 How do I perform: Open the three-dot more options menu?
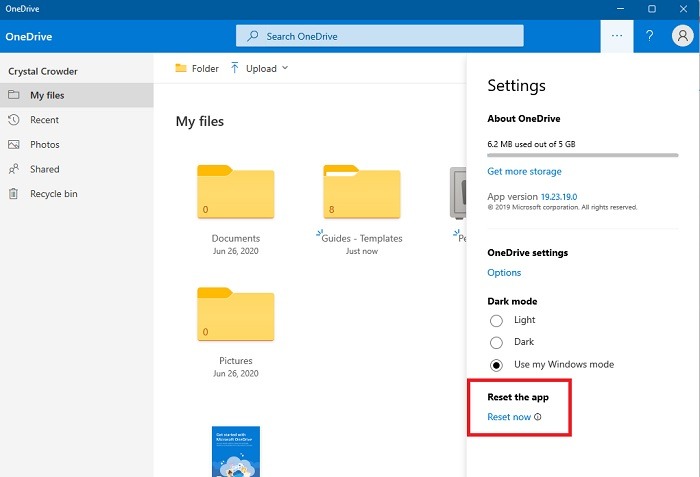pyautogui.click(x=617, y=36)
